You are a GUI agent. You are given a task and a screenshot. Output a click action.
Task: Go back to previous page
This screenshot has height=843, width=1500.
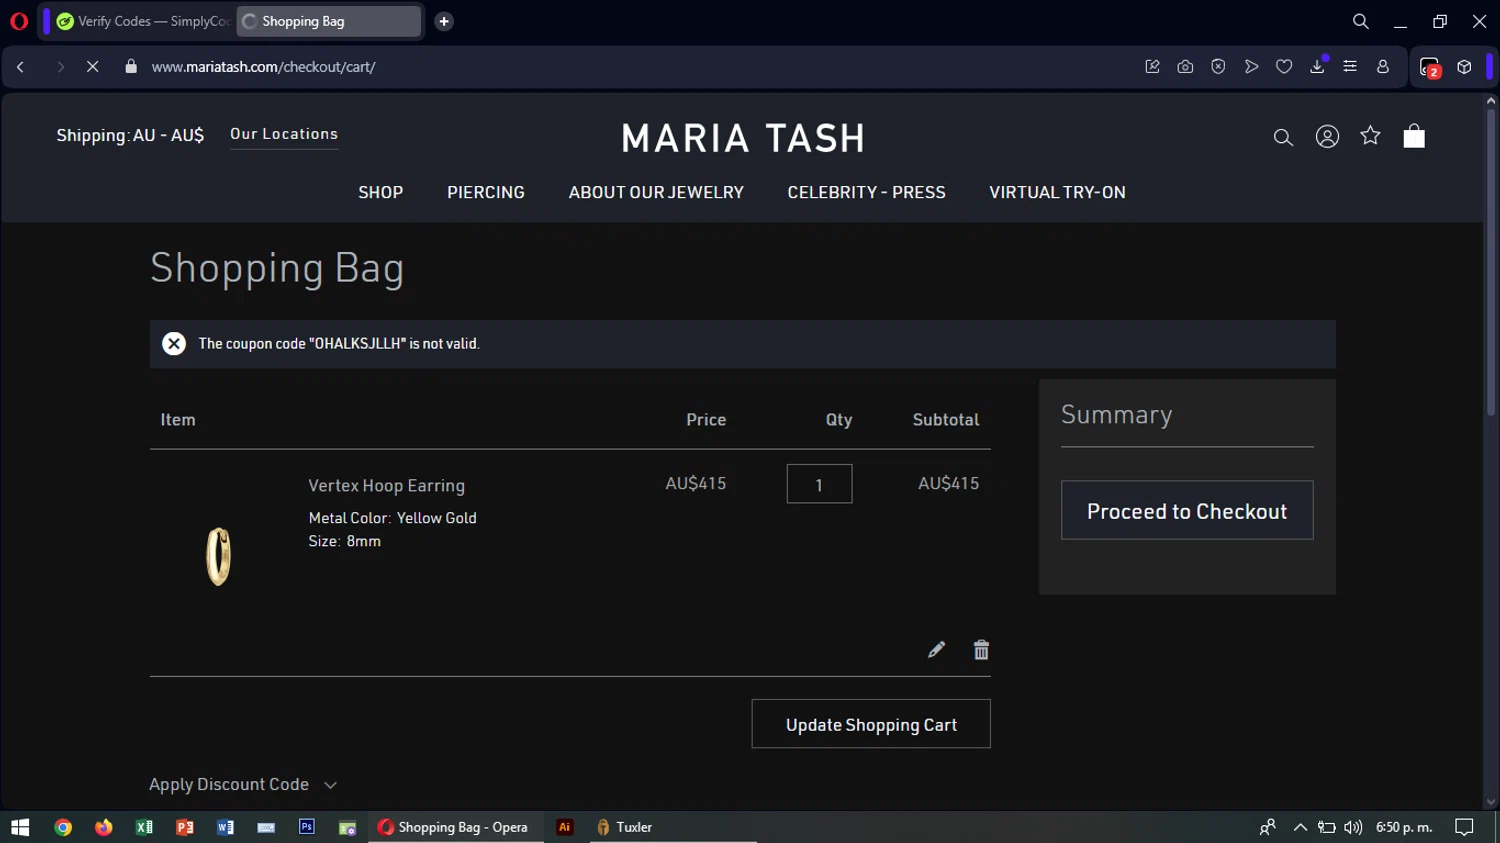tap(20, 67)
